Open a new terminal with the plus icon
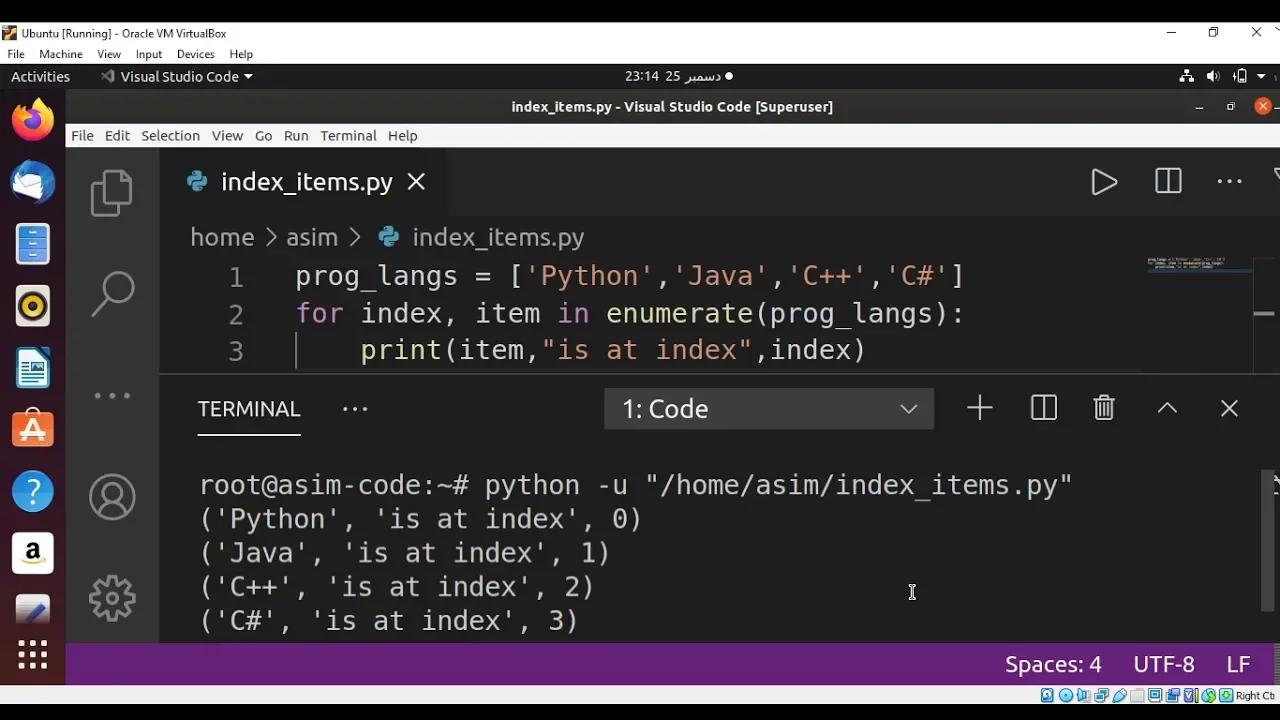 pos(979,408)
